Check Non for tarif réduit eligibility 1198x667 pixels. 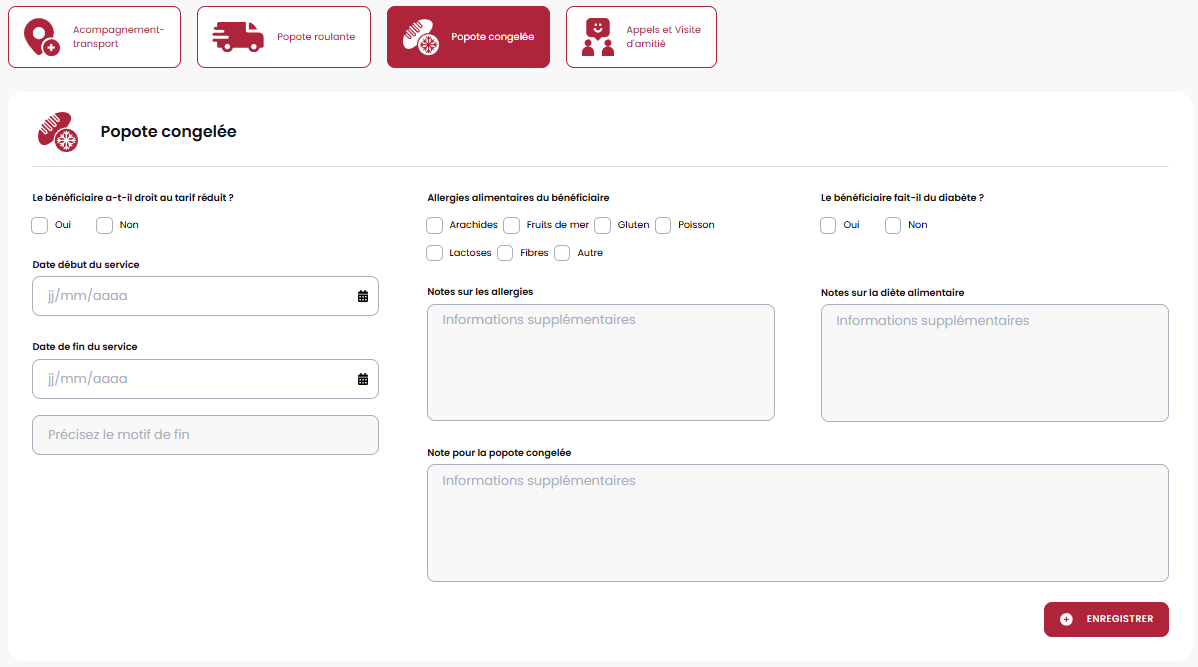click(x=105, y=225)
